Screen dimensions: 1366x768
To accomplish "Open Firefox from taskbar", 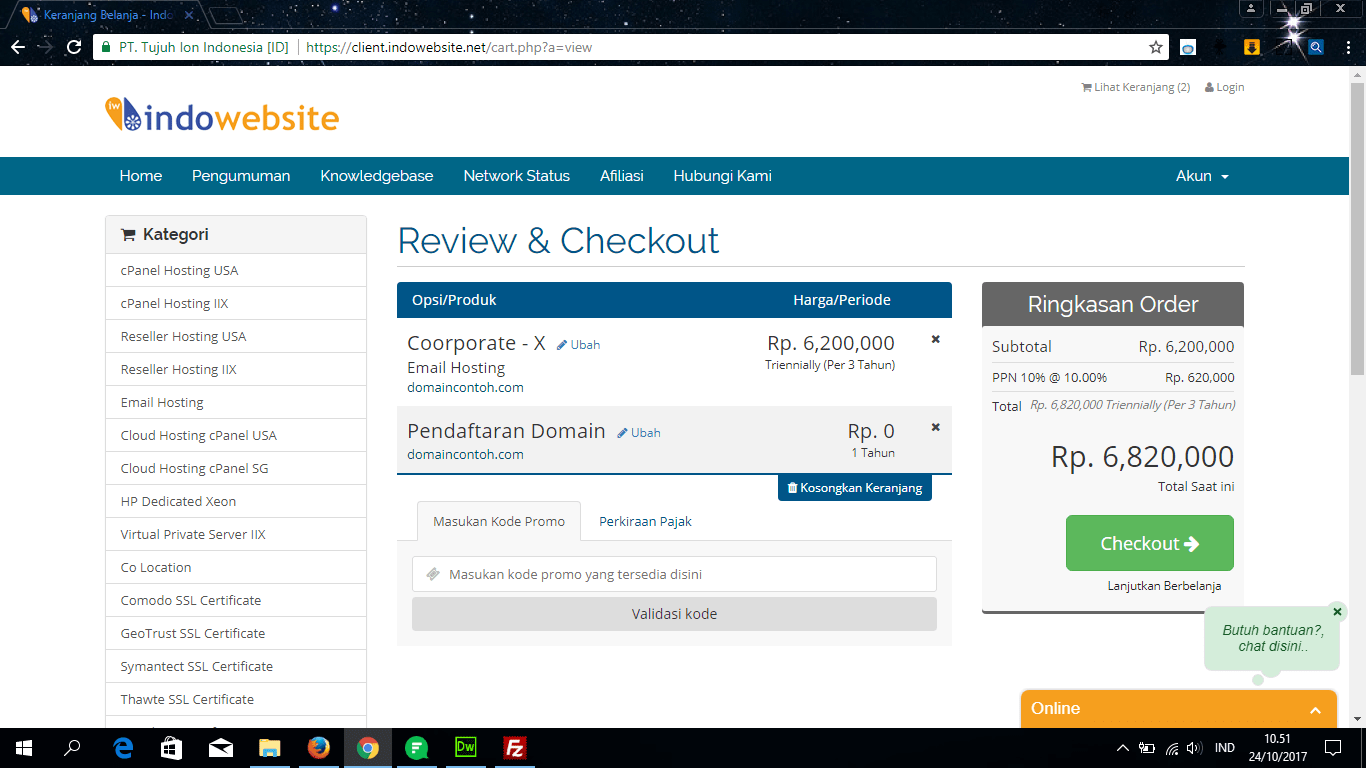I will pos(319,748).
